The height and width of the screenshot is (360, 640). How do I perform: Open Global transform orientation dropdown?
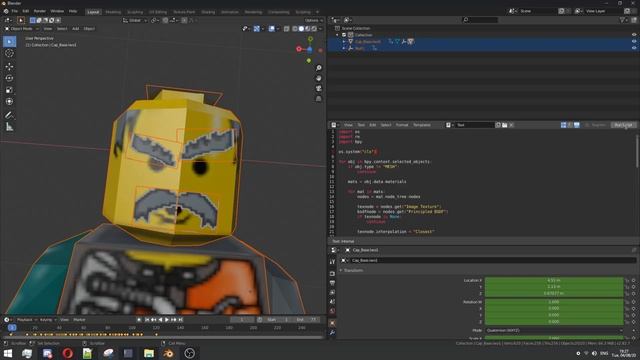tap(135, 20)
